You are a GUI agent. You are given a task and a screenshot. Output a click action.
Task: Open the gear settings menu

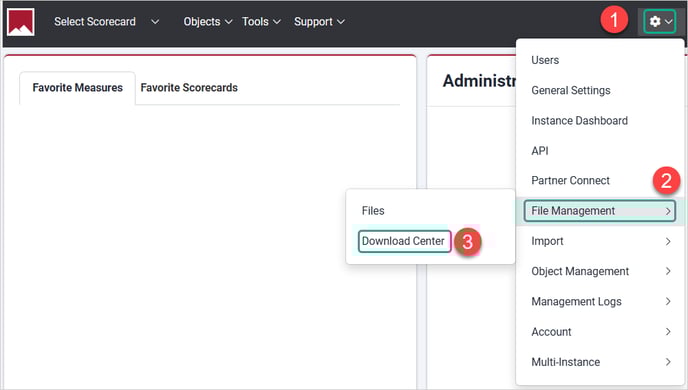coord(659,21)
